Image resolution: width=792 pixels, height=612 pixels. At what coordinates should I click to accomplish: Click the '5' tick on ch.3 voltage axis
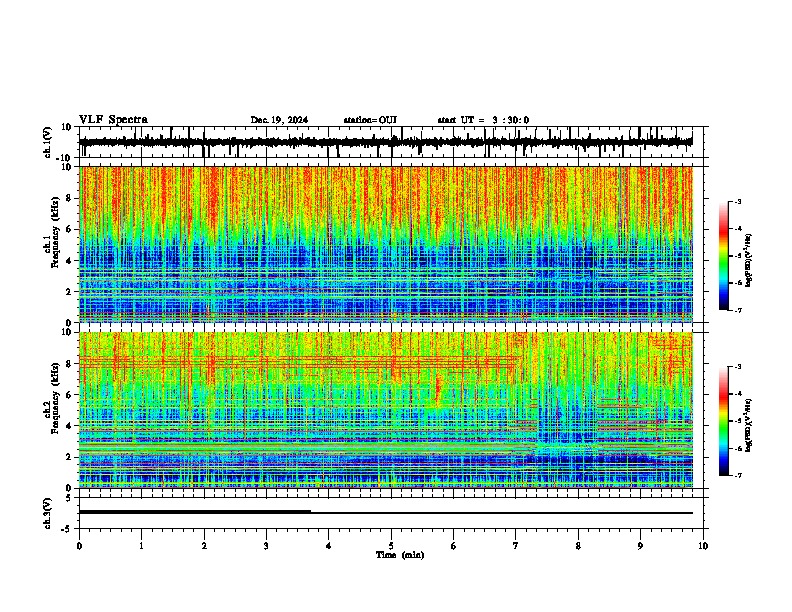[x=69, y=497]
